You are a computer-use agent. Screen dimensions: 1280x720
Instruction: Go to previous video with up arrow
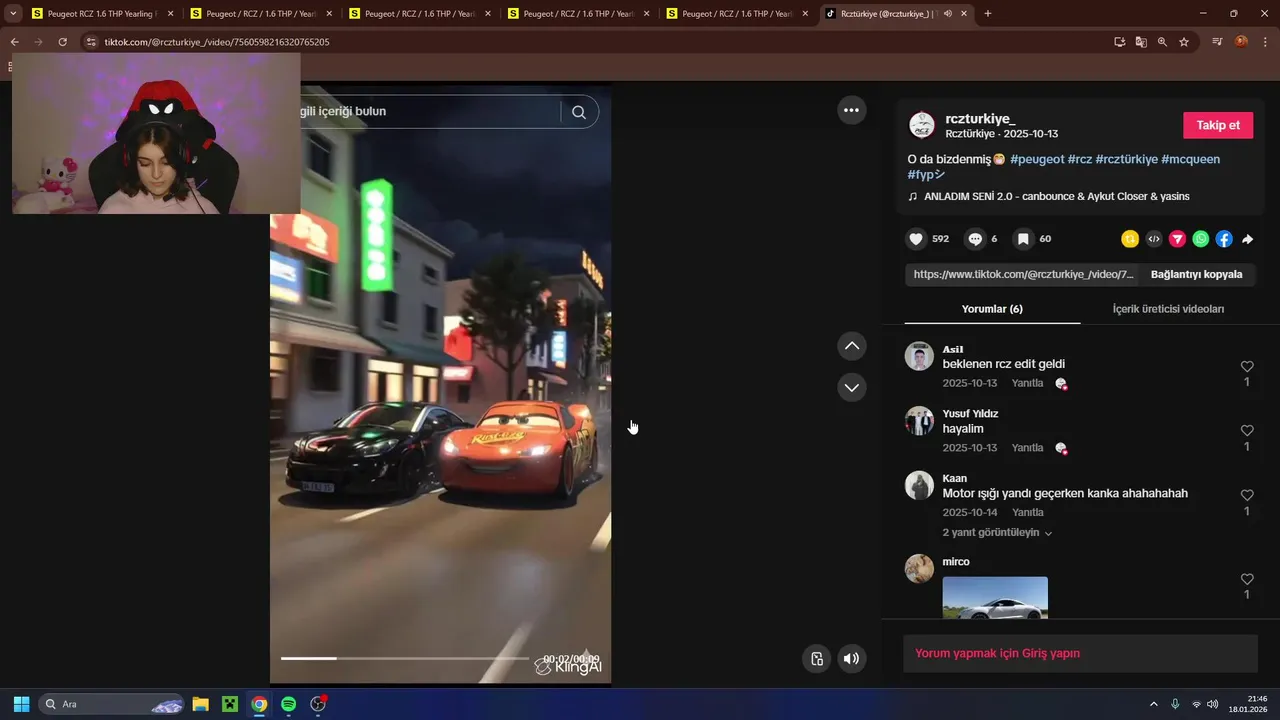pyautogui.click(x=851, y=346)
